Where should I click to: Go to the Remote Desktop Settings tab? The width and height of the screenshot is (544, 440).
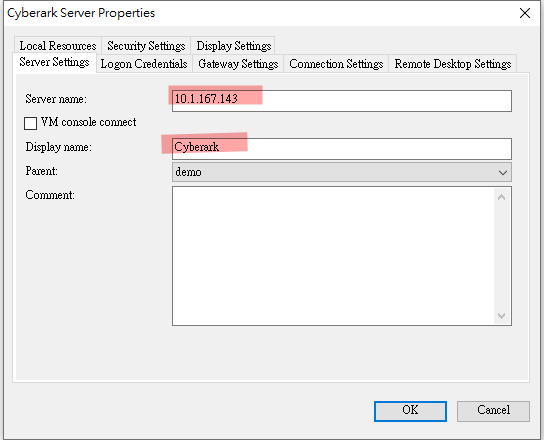pos(453,64)
